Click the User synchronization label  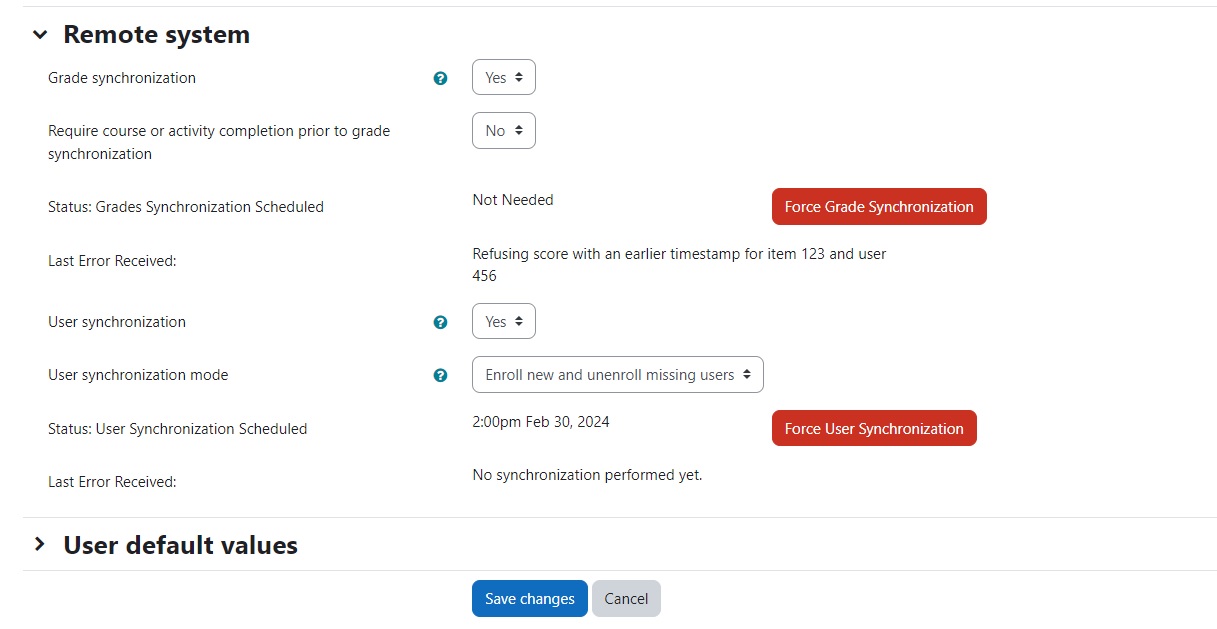117,322
